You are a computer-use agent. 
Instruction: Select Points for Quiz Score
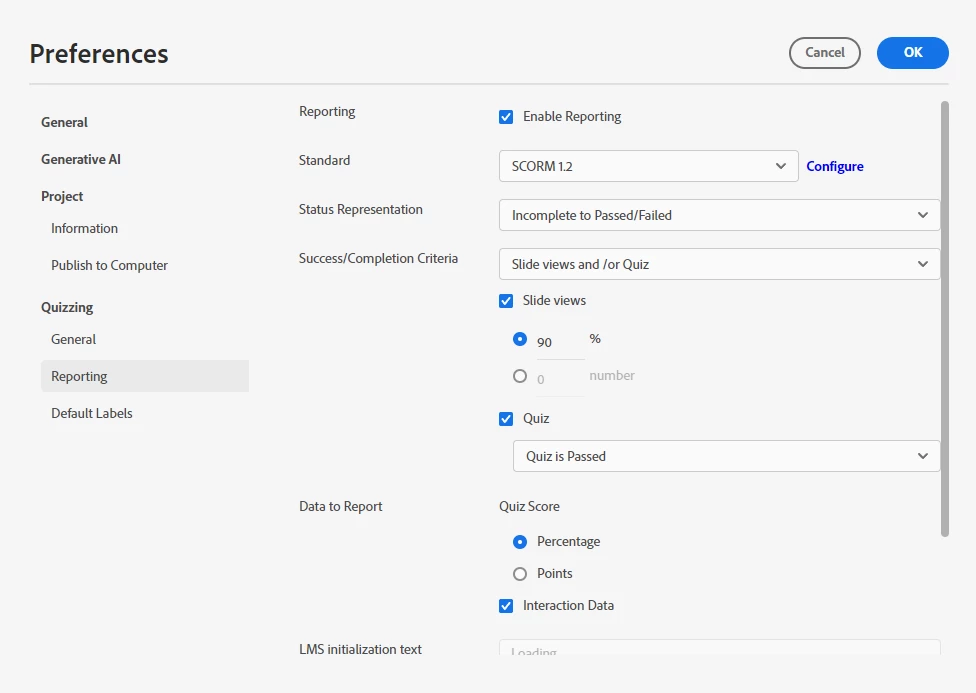(x=520, y=574)
